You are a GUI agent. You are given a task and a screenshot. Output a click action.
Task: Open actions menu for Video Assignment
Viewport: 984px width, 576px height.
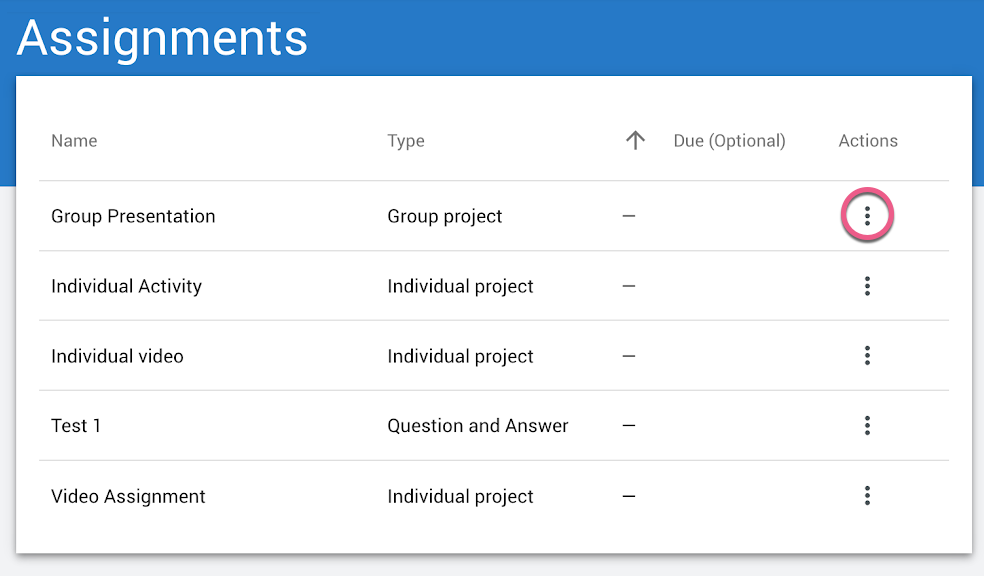point(867,496)
